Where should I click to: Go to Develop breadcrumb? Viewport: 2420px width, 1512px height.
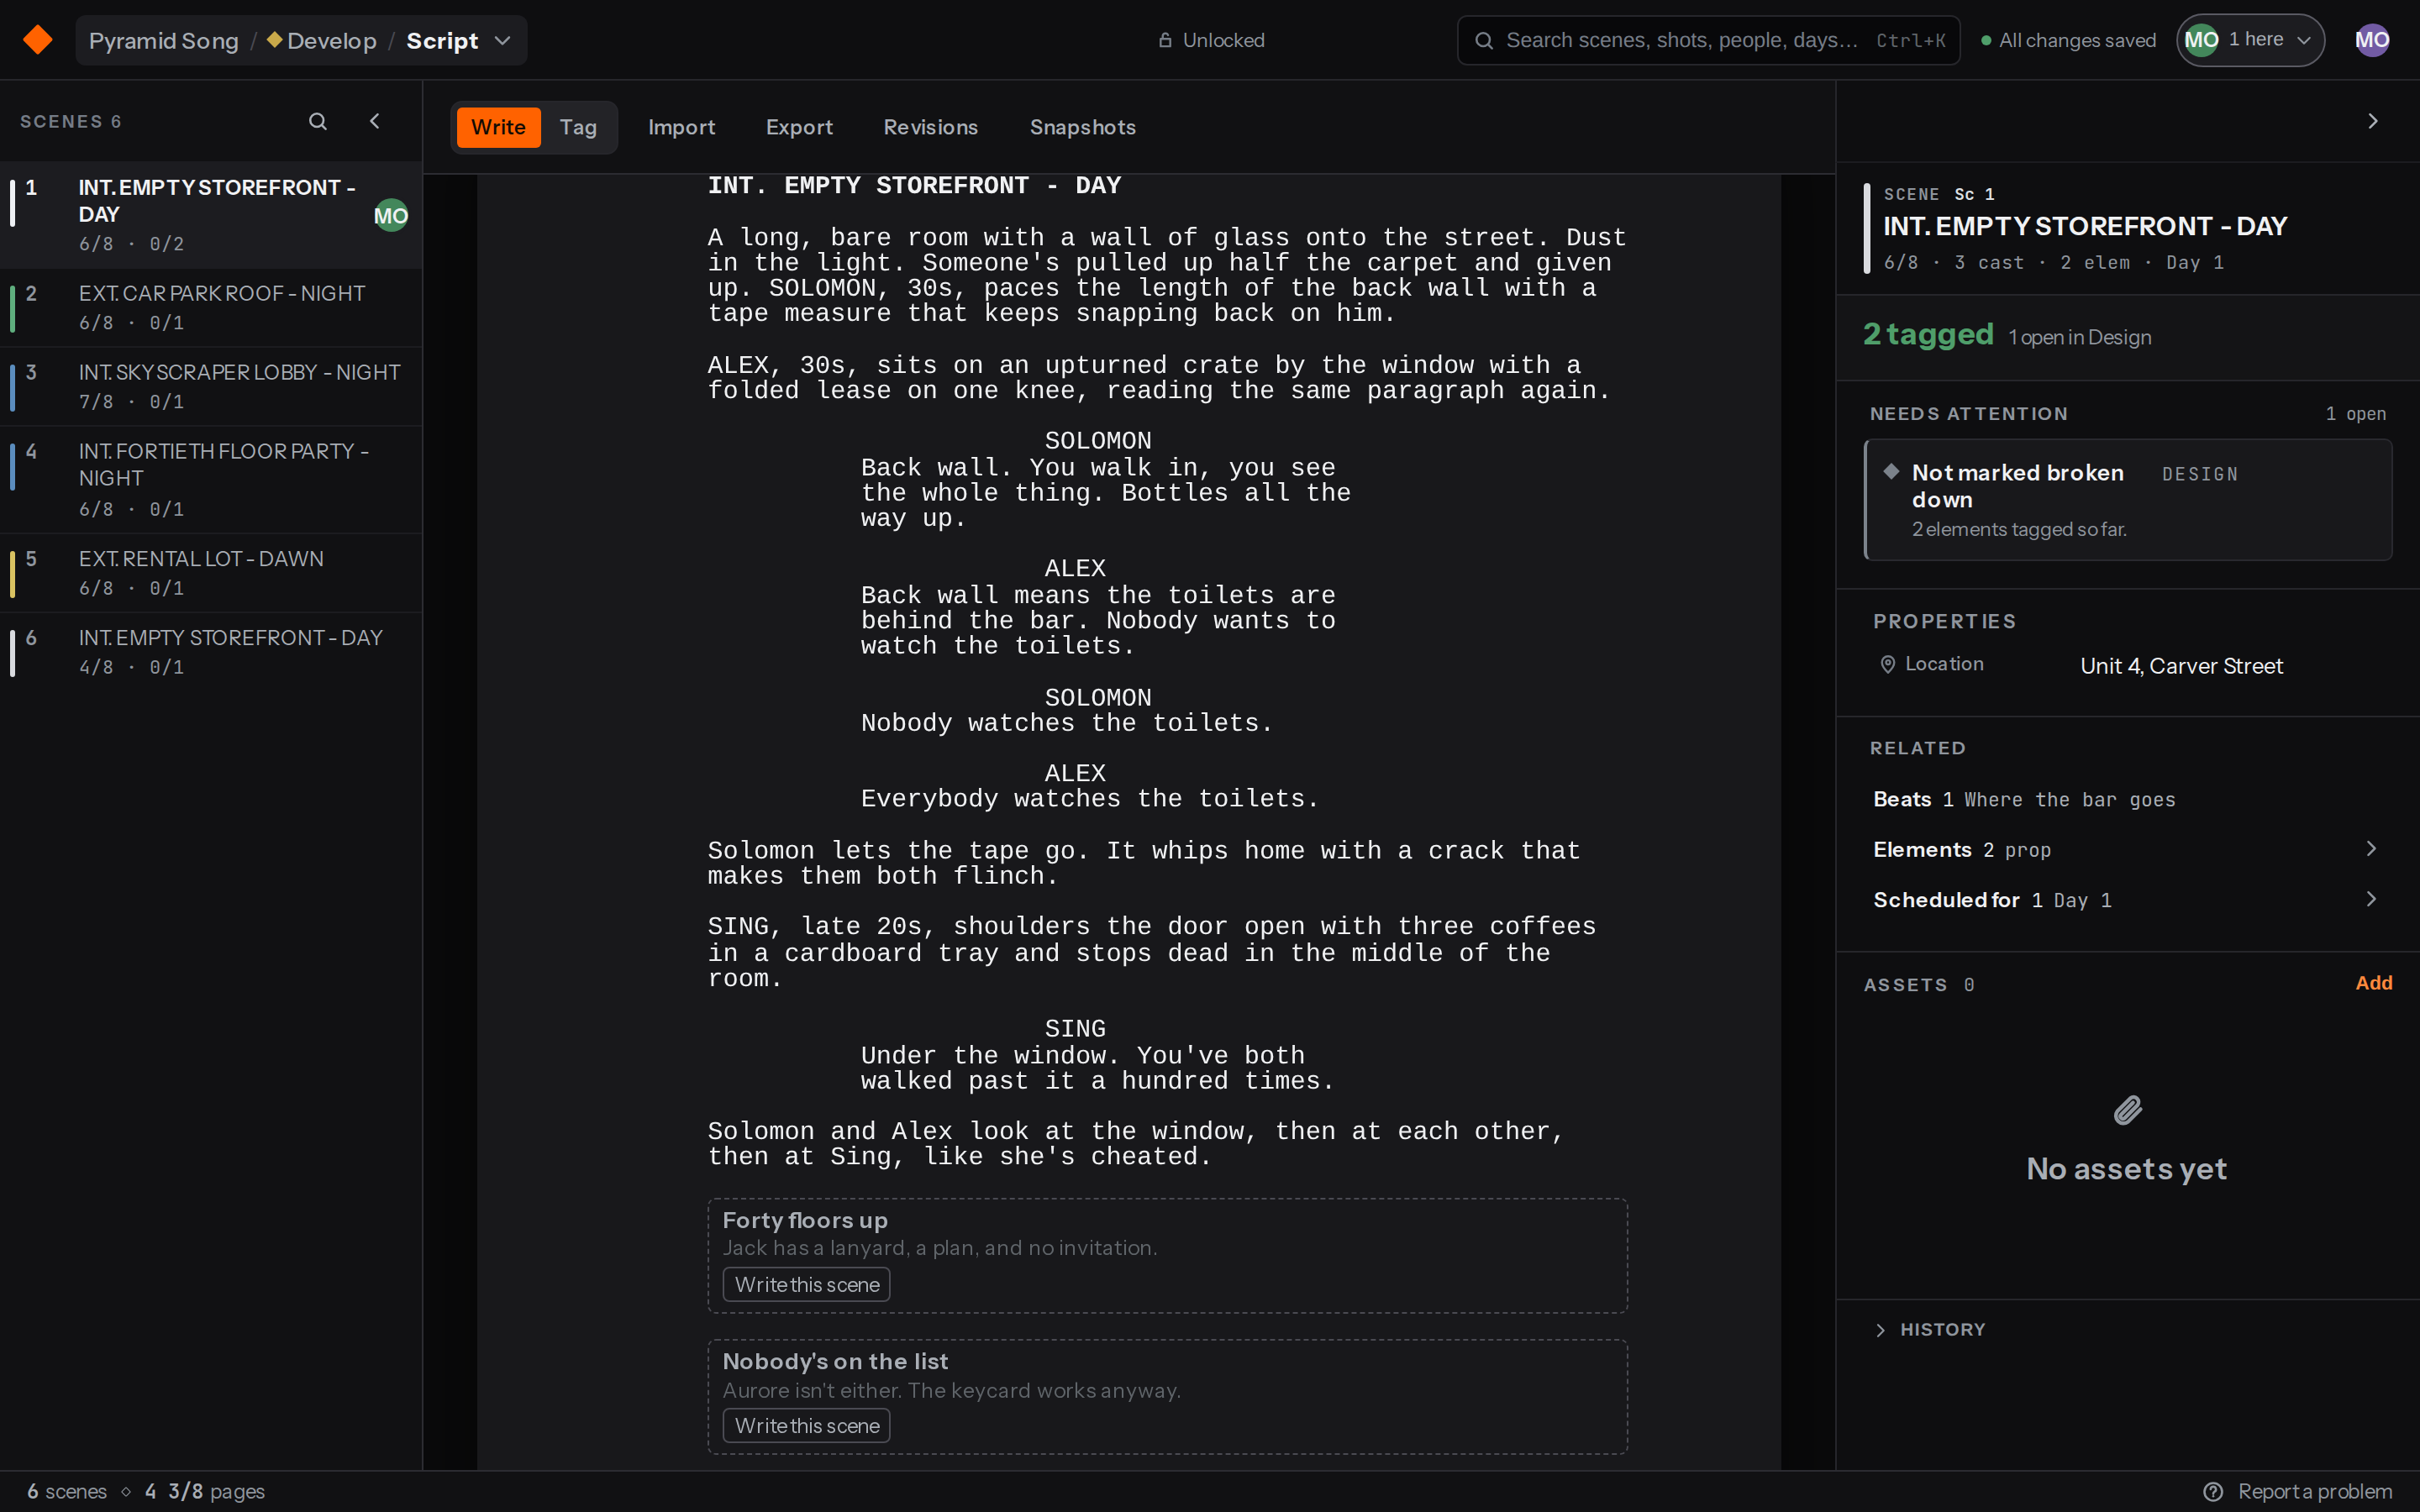tap(321, 40)
